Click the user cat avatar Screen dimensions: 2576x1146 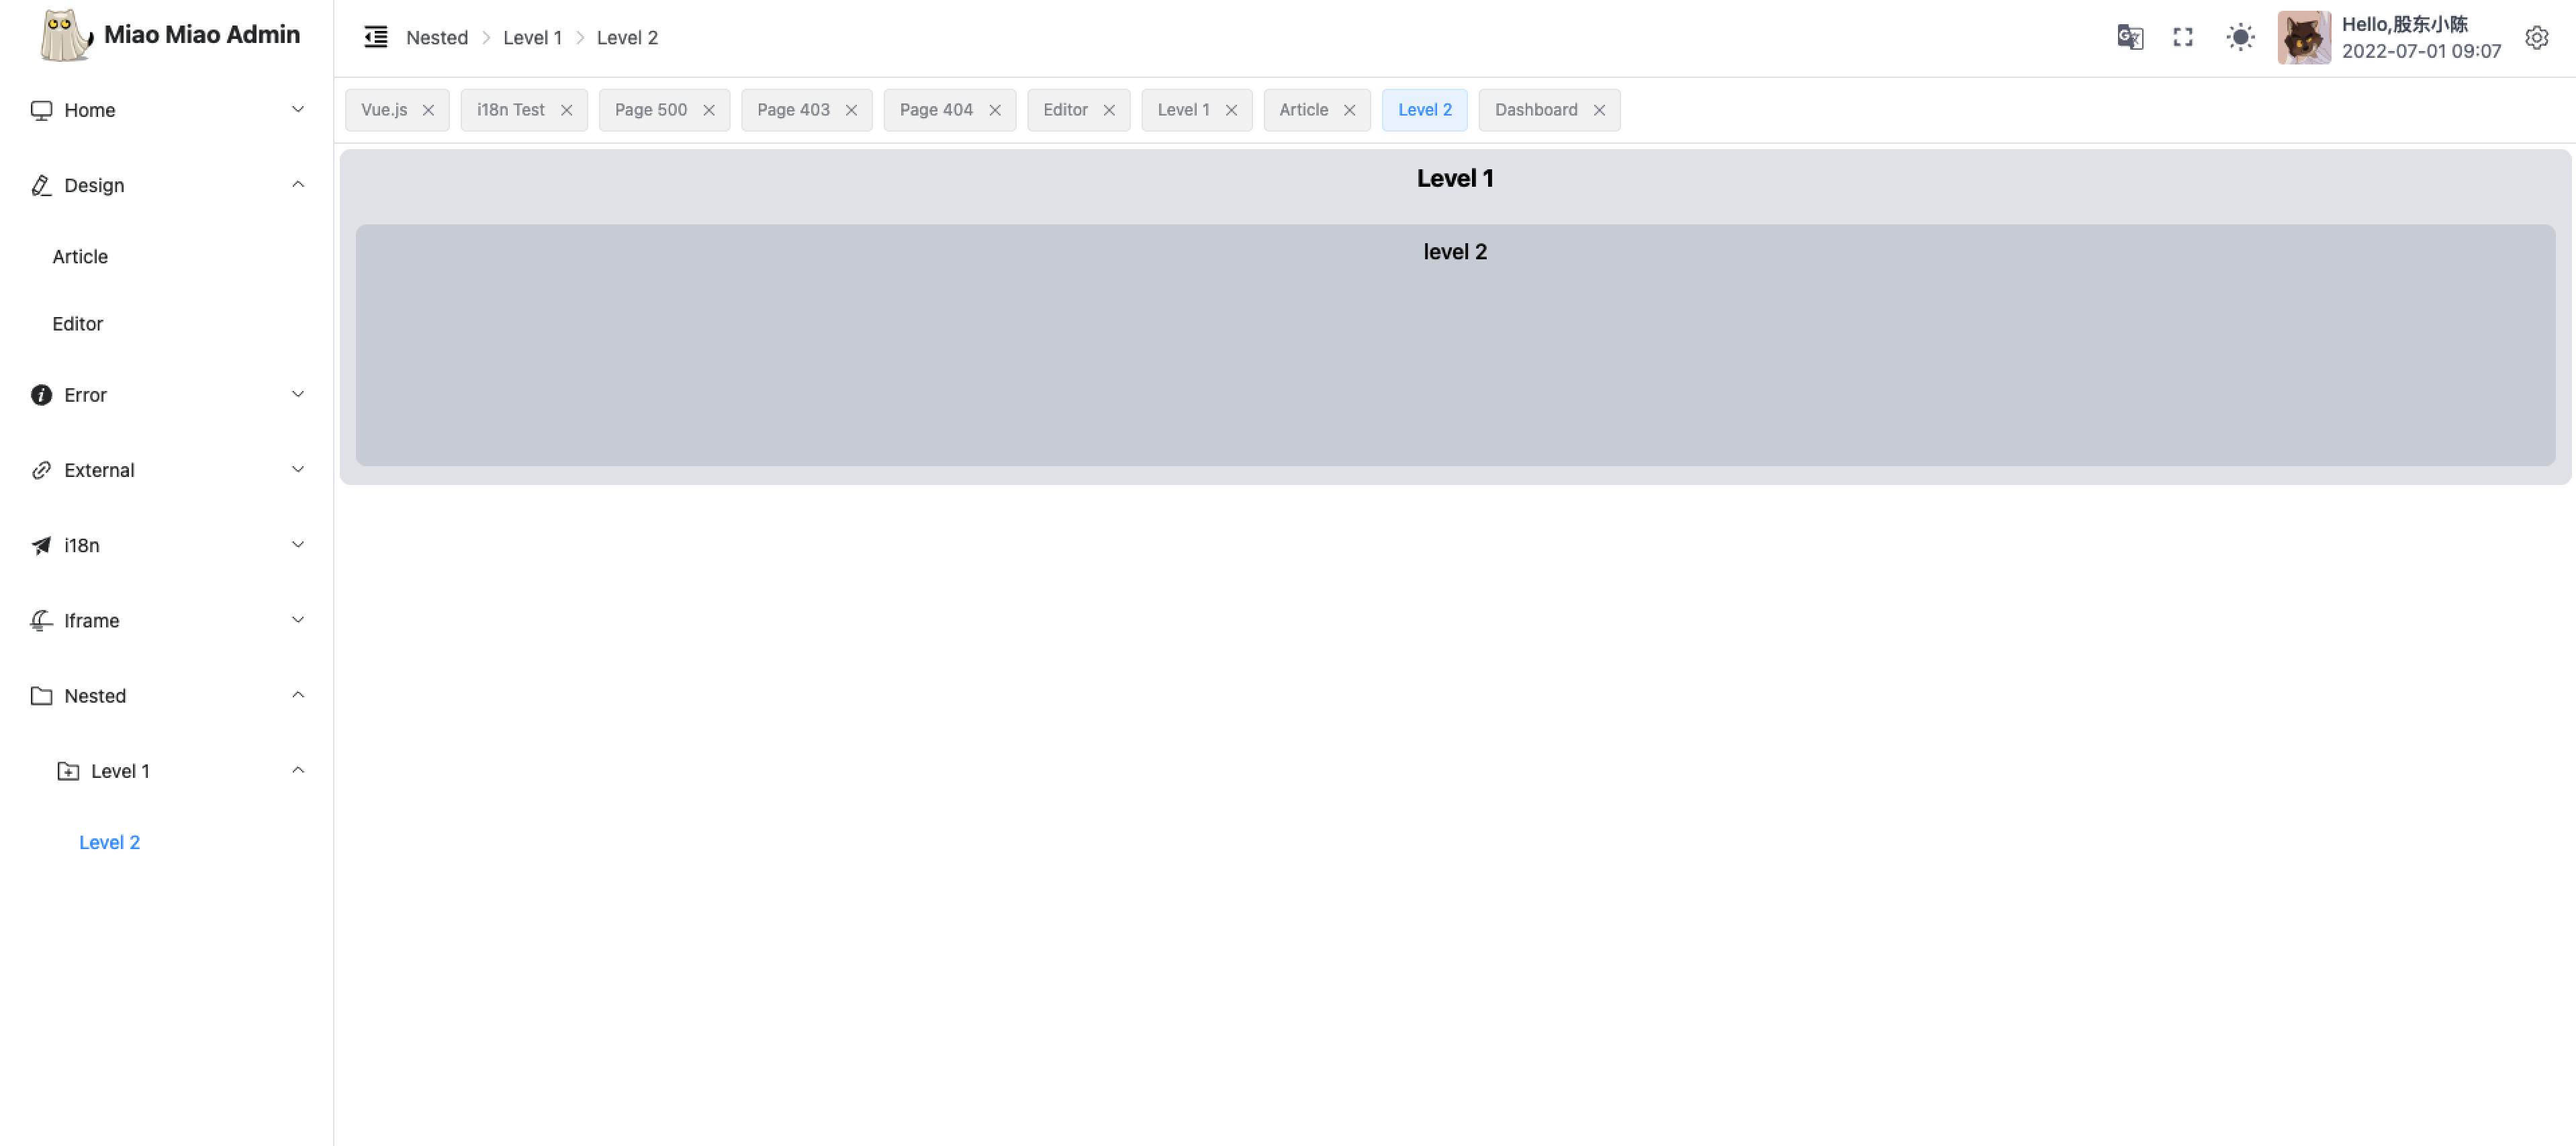tap(2303, 37)
